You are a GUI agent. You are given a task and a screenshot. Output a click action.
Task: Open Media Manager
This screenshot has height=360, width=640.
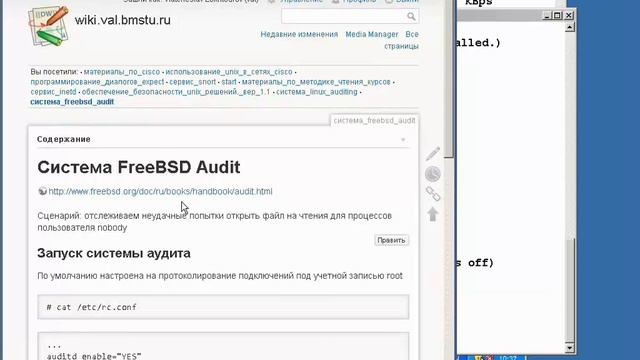pos(371,34)
